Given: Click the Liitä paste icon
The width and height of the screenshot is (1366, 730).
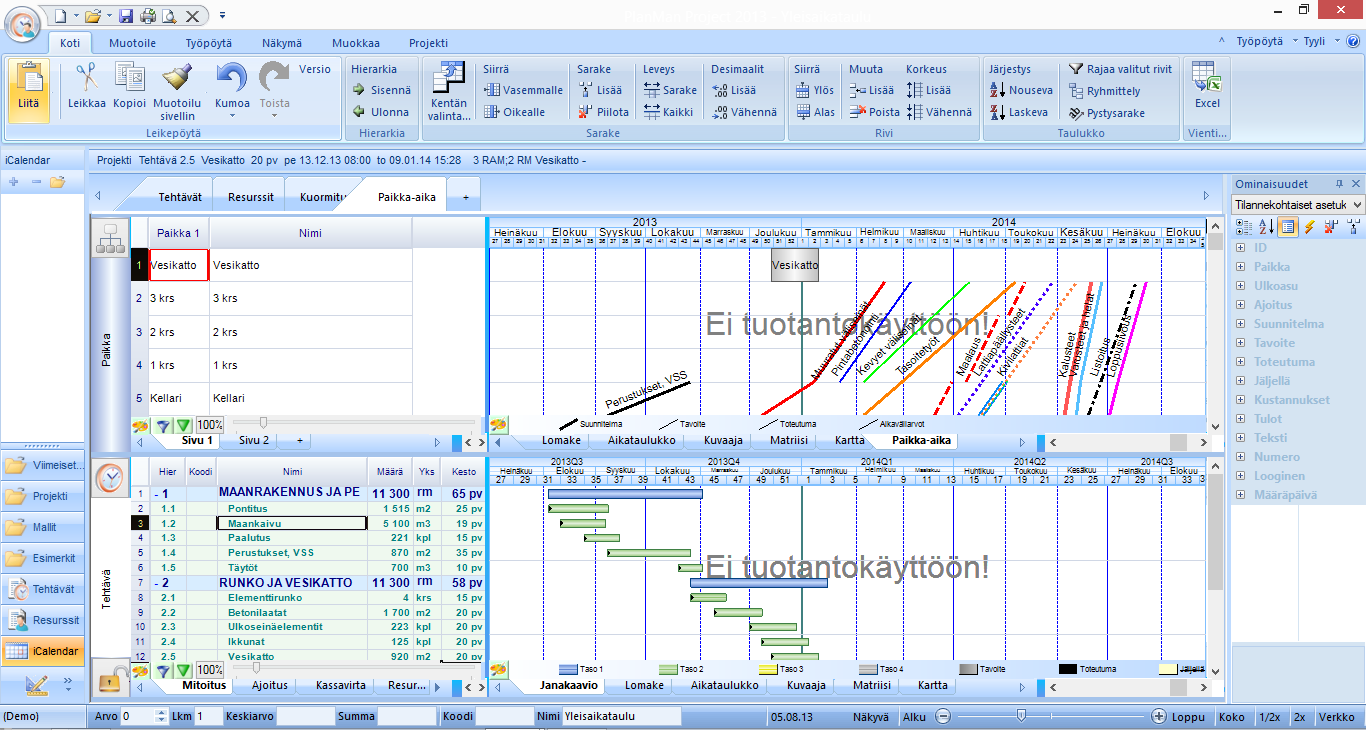Looking at the screenshot, I should pyautogui.click(x=29, y=78).
